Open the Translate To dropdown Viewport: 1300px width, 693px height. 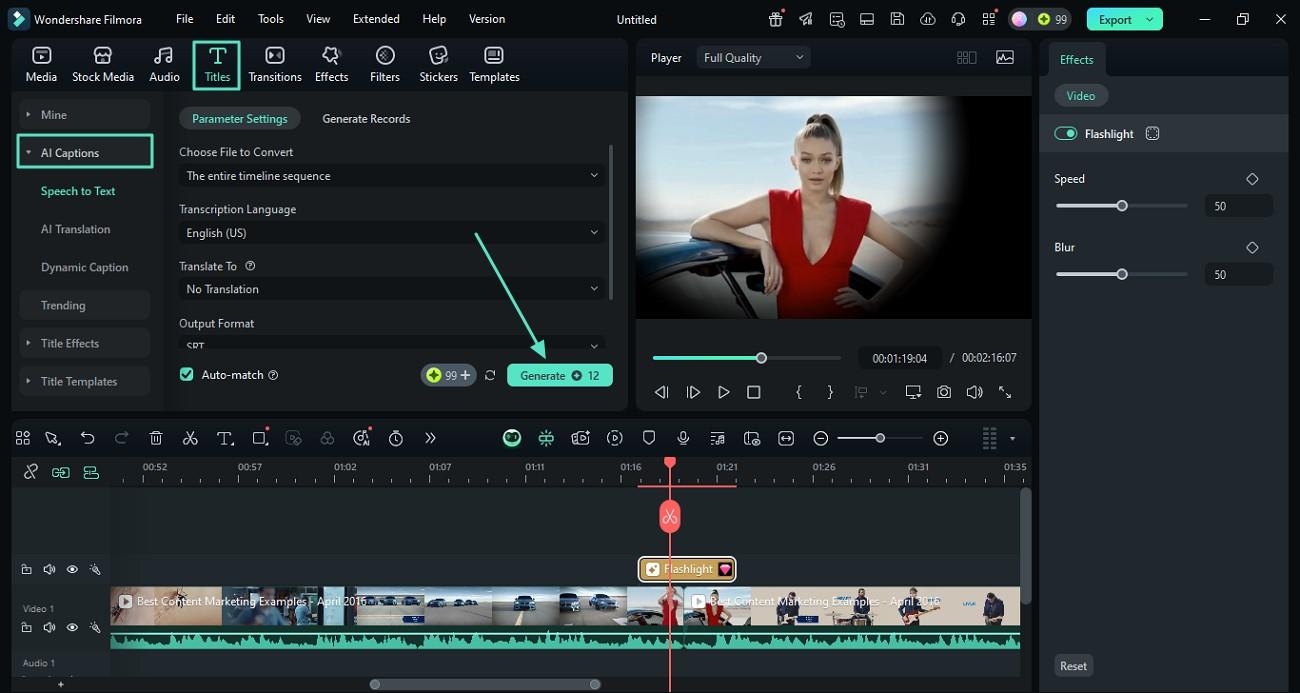coord(392,289)
